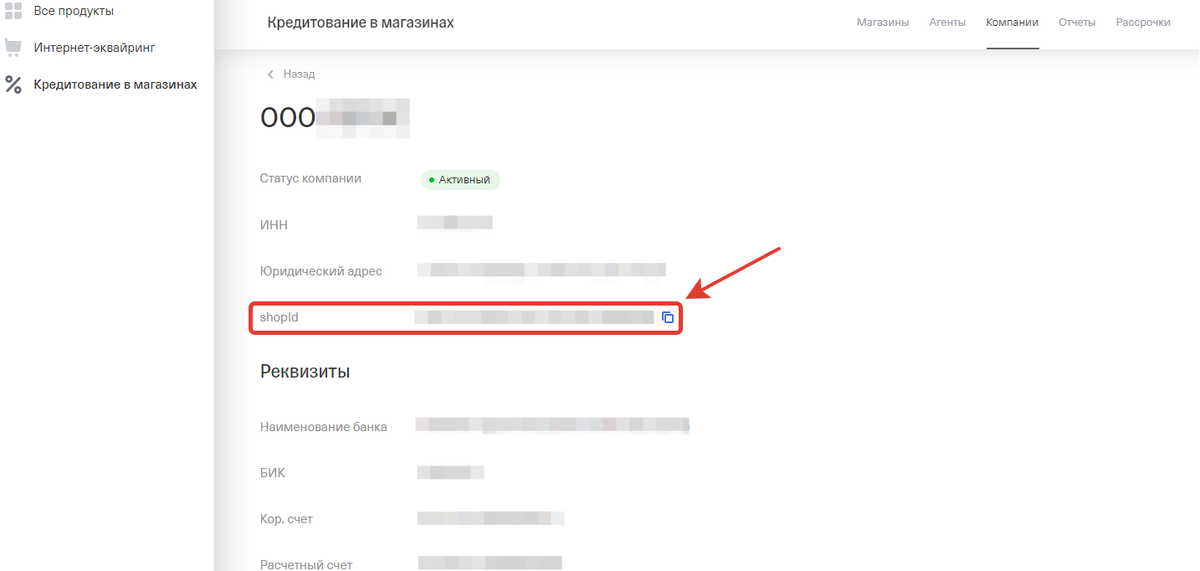Open the Агенты tab
This screenshot has height=571, width=1200.
coord(947,22)
